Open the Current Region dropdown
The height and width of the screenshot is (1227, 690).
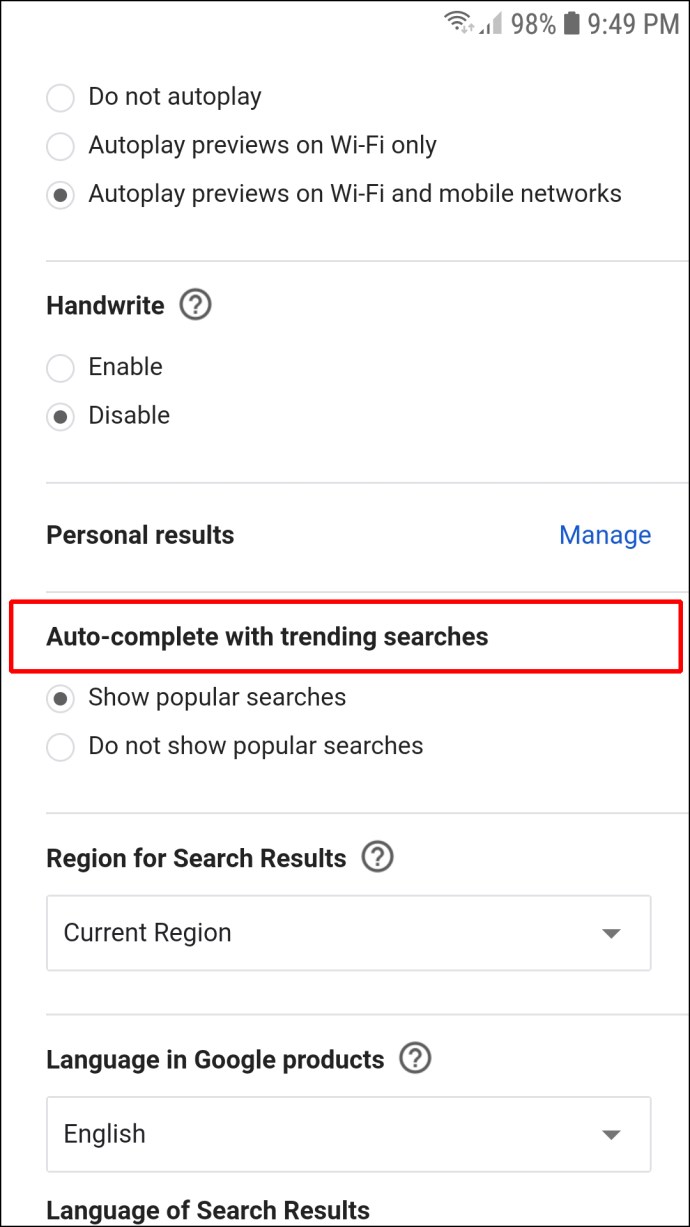click(348, 933)
